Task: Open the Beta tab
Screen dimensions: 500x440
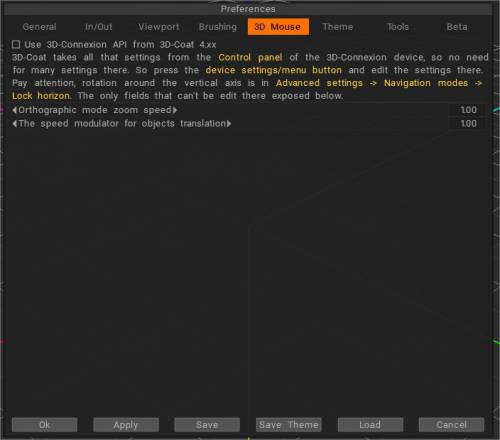Action: pyautogui.click(x=457, y=27)
